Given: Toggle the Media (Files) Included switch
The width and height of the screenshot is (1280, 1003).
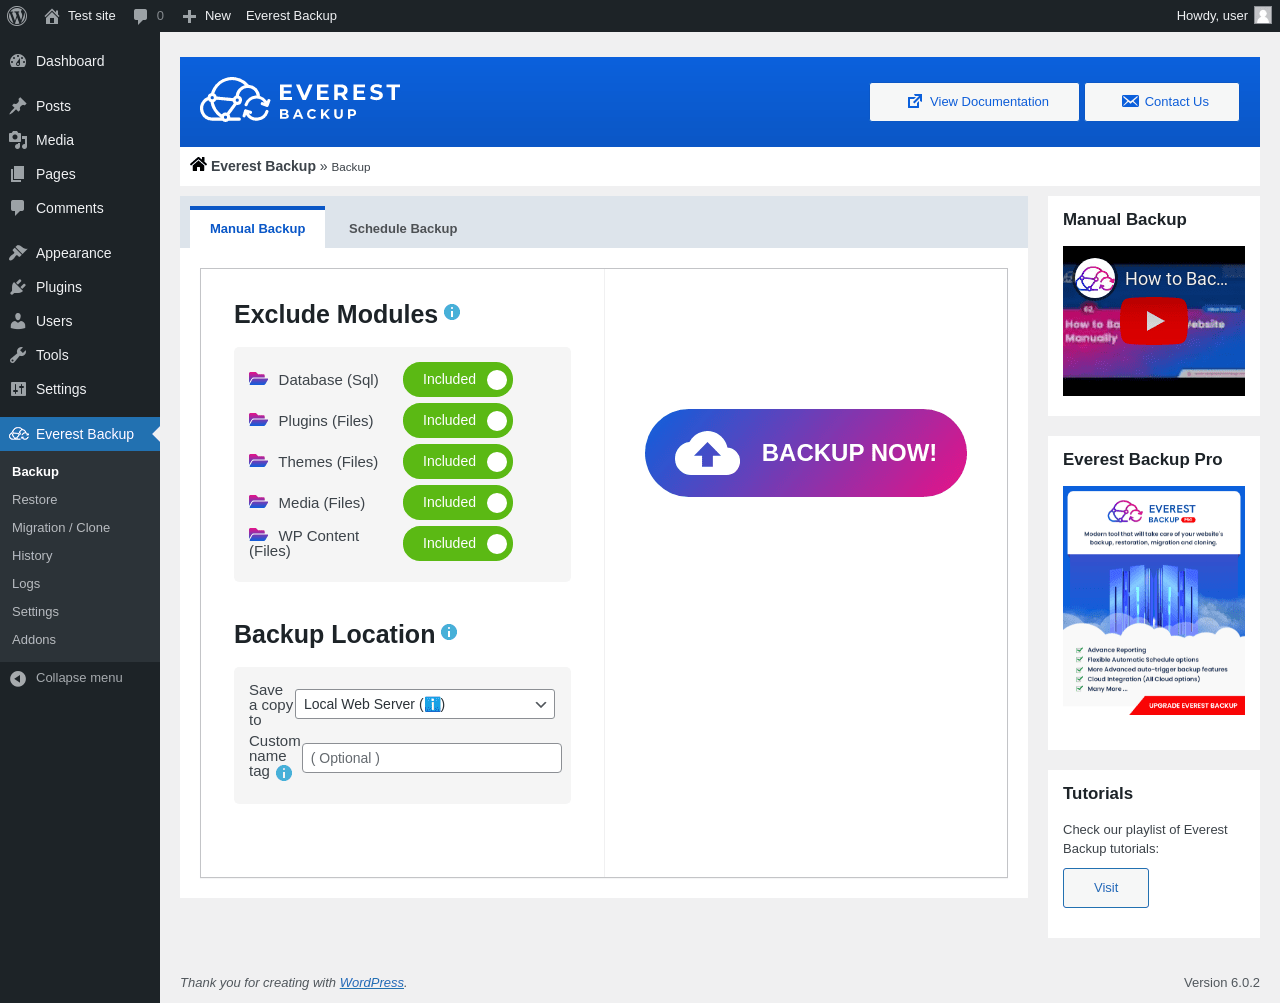Looking at the screenshot, I should click(x=458, y=503).
